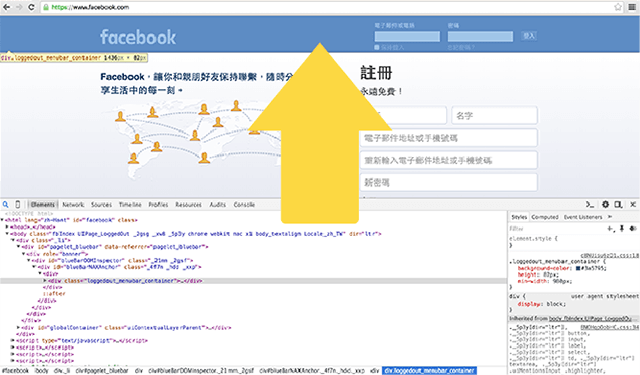This screenshot has height=375, width=640.
Task: Select the ::after pseudo element row
Action: 54,294
